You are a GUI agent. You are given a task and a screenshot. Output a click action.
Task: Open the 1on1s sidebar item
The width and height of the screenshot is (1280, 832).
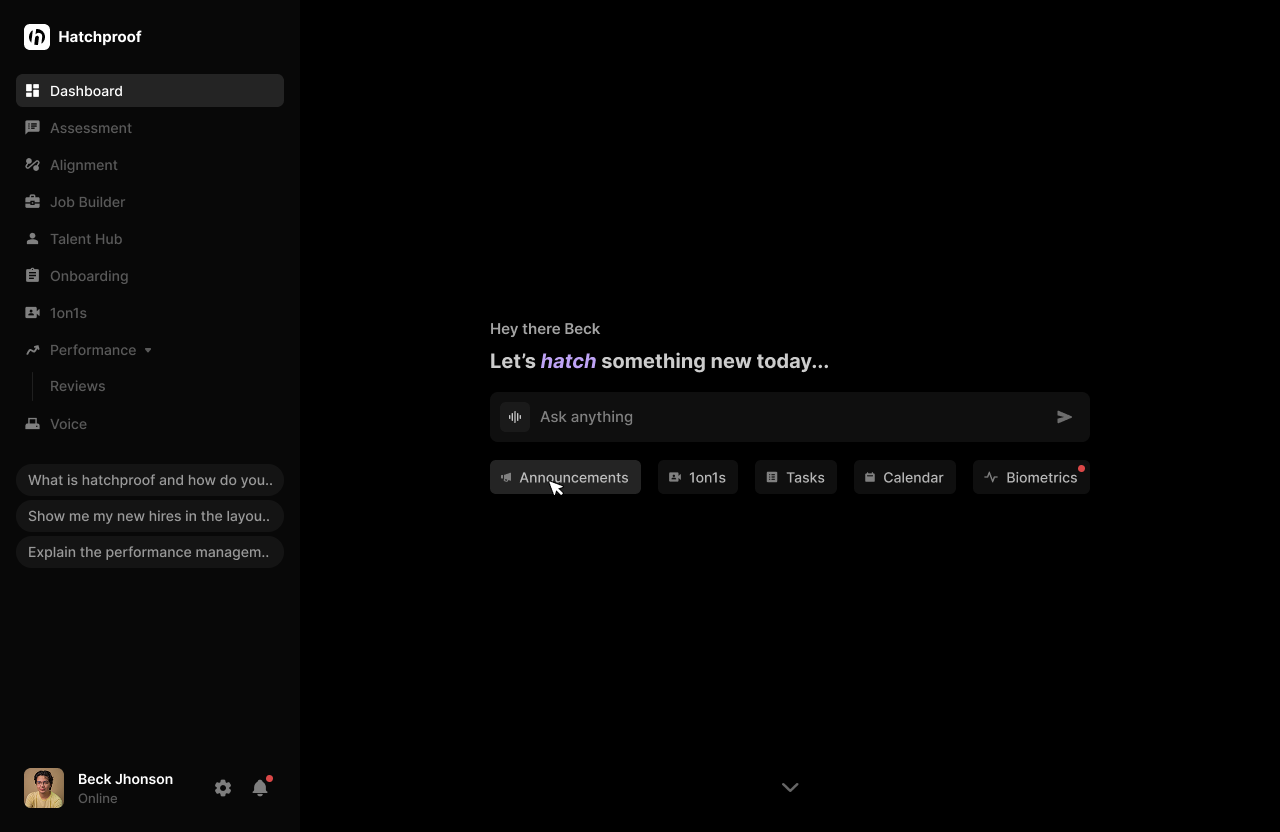tap(150, 313)
